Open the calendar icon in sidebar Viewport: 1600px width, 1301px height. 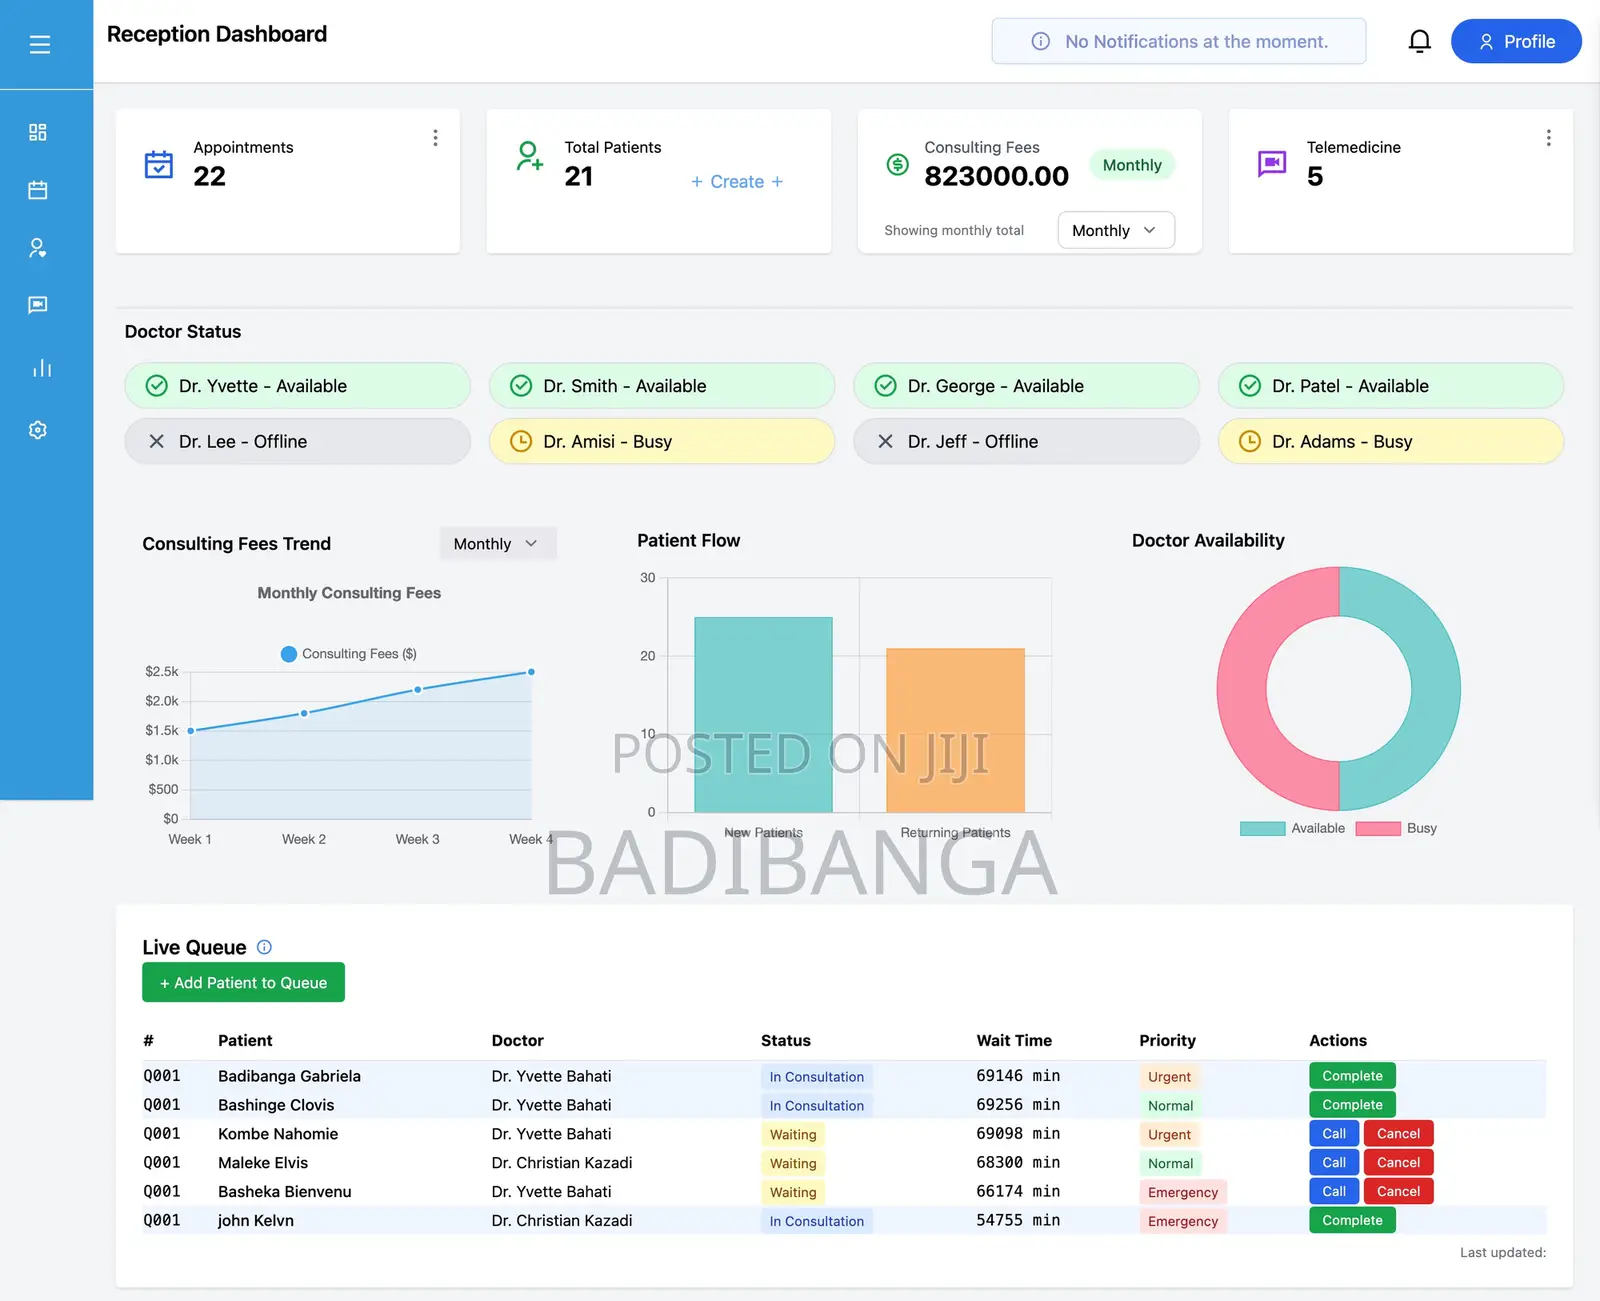point(38,190)
